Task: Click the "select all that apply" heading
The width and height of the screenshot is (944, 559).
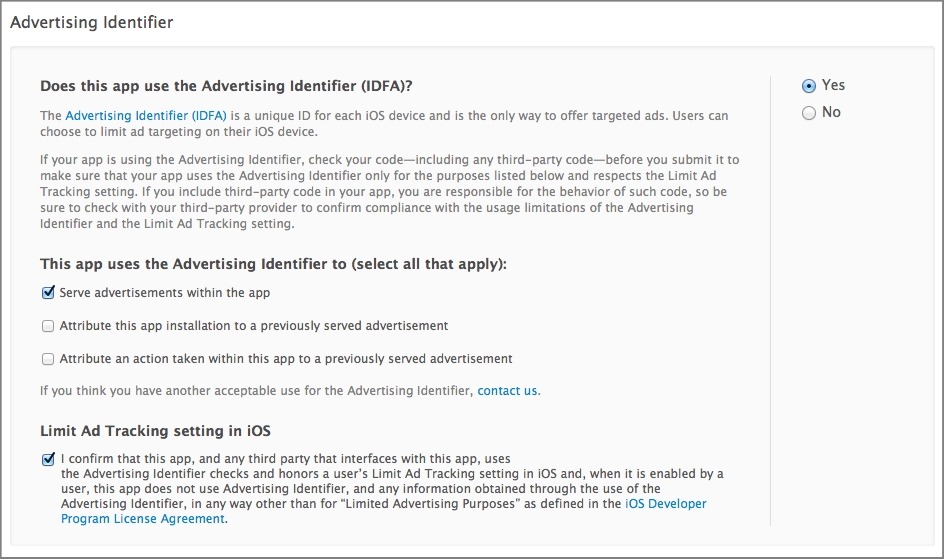Action: [273, 264]
